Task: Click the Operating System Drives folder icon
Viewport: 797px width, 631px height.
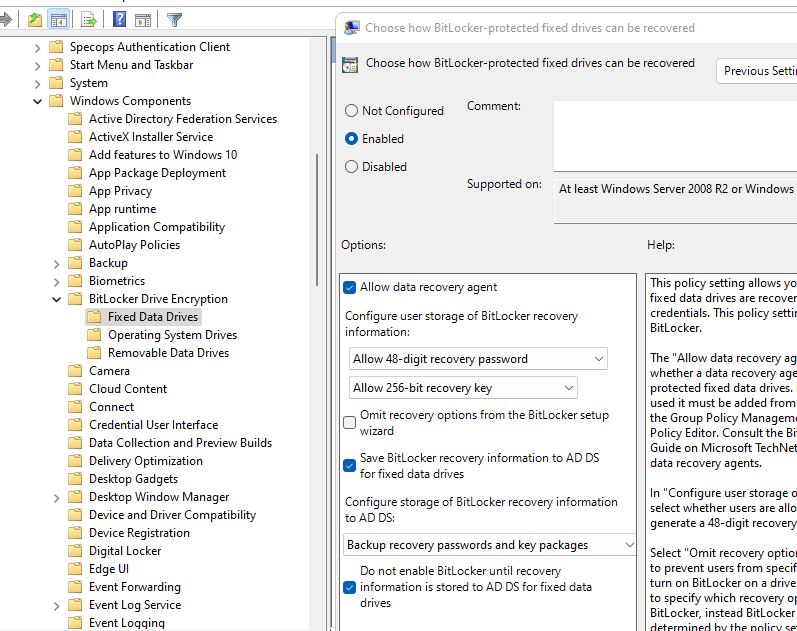Action: pos(94,335)
